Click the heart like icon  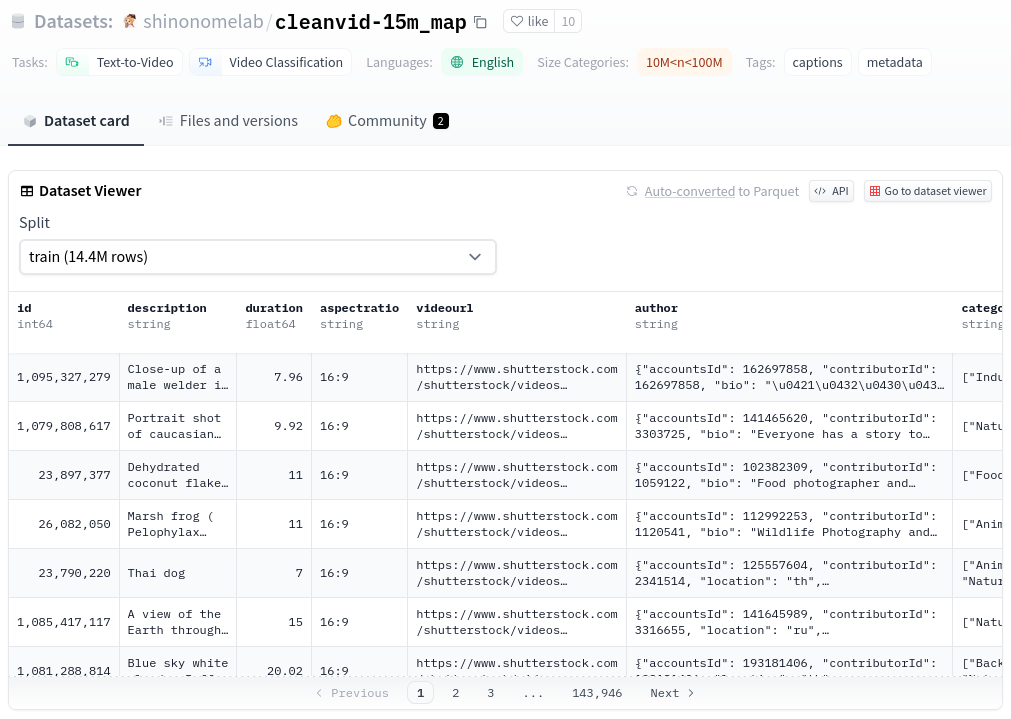point(516,21)
